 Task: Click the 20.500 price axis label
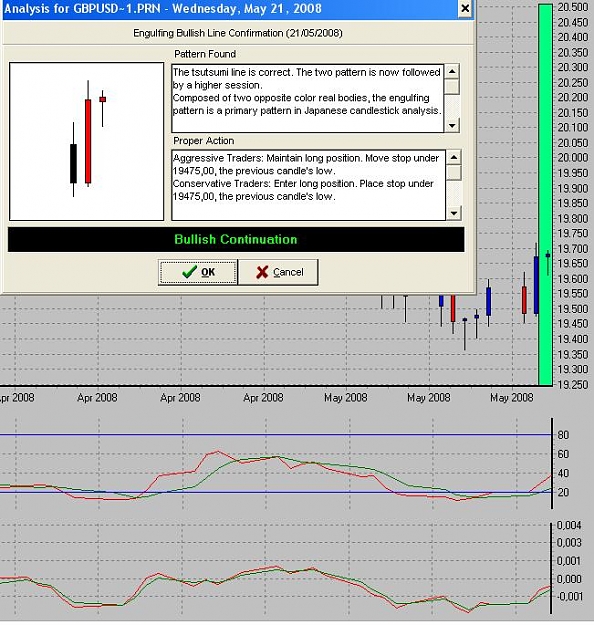pyautogui.click(x=573, y=7)
